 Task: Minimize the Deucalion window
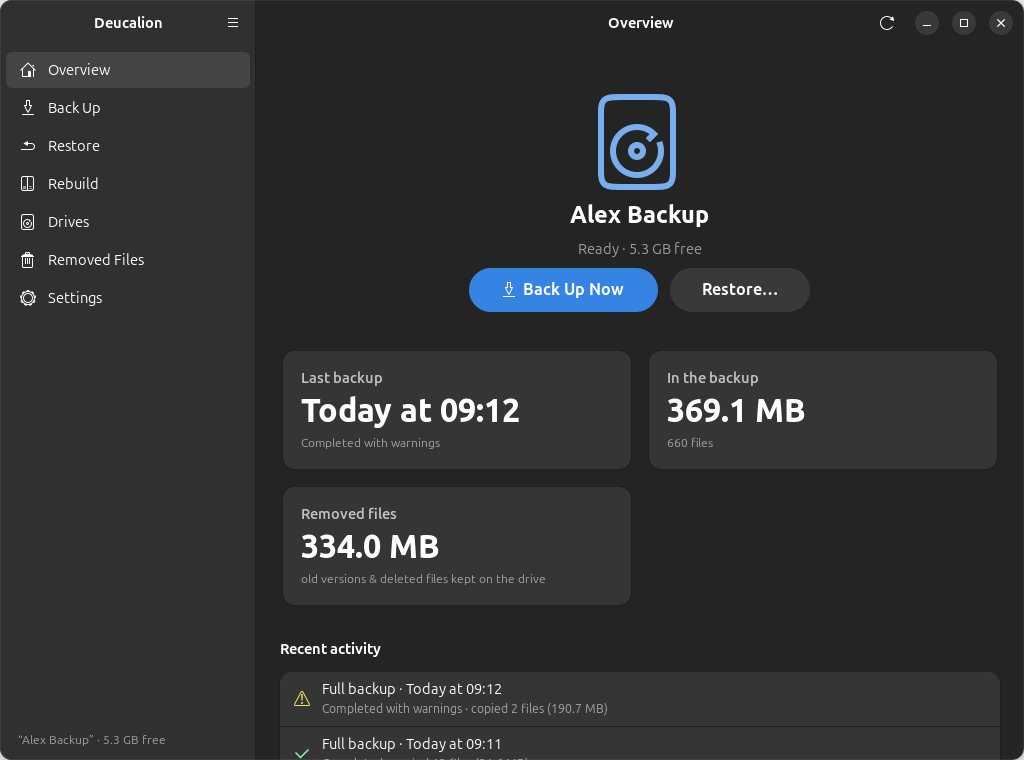pyautogui.click(x=927, y=23)
